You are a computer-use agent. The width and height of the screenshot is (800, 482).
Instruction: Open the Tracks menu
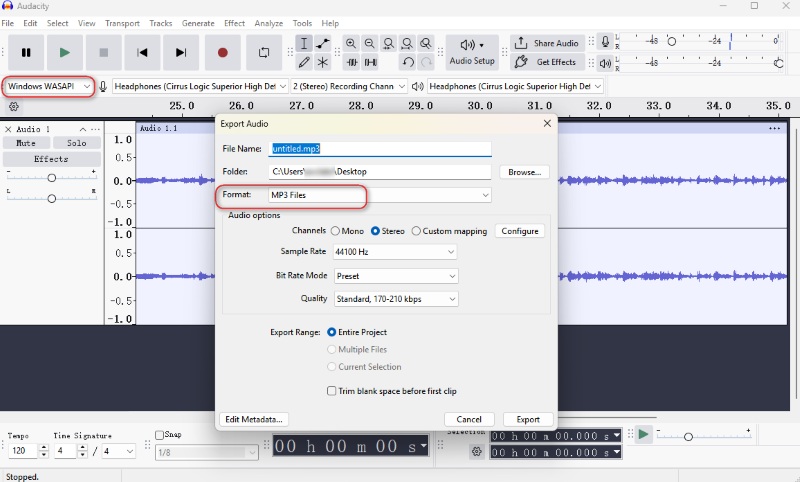(x=161, y=23)
